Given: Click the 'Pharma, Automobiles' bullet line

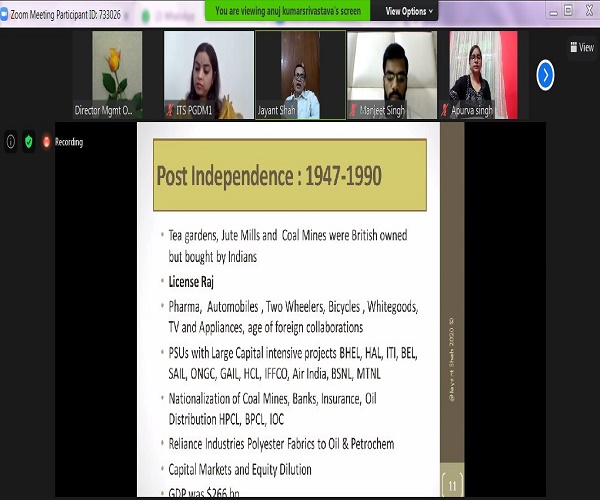Looking at the screenshot, I should click(x=293, y=317).
